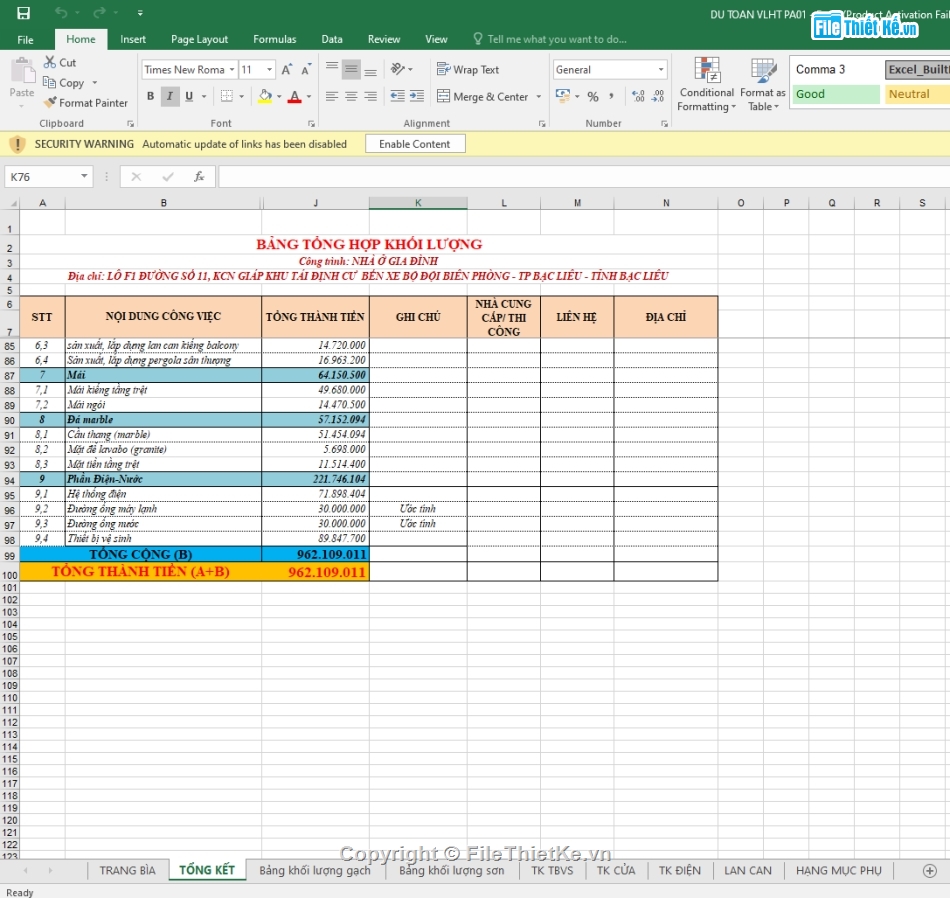Open the TK ĐIỆN sheet tab
Image resolution: width=950 pixels, height=898 pixels.
tap(680, 870)
